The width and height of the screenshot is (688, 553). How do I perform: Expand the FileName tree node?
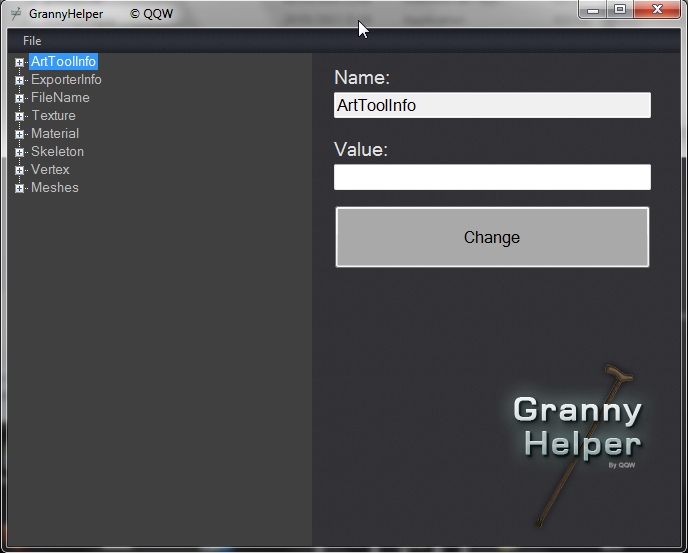19,98
